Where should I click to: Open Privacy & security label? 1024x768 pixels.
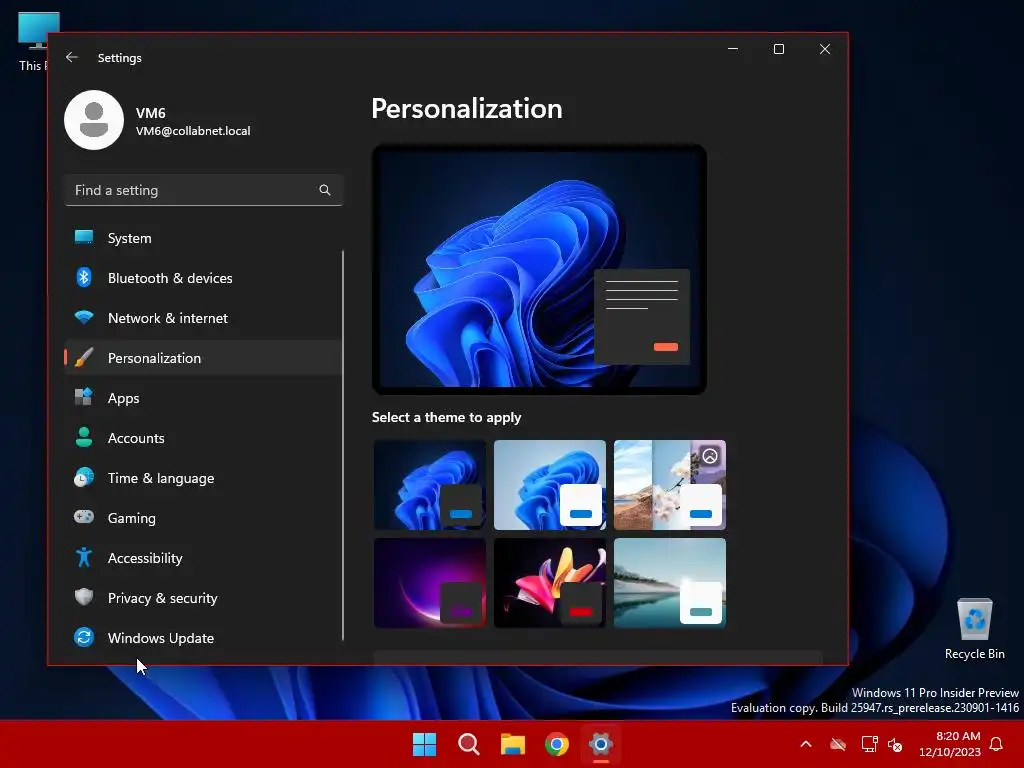[x=163, y=598]
